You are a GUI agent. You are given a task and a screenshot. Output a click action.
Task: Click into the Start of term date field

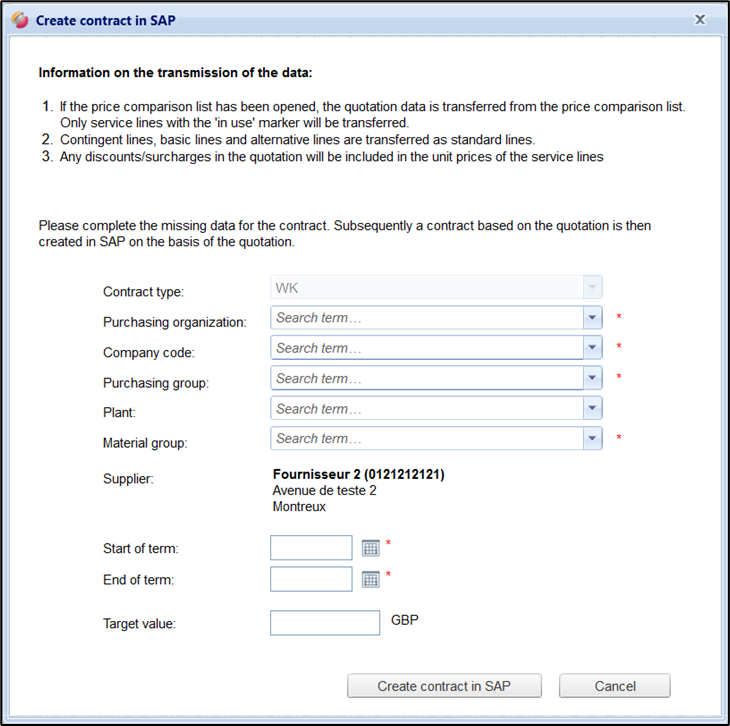click(x=311, y=548)
